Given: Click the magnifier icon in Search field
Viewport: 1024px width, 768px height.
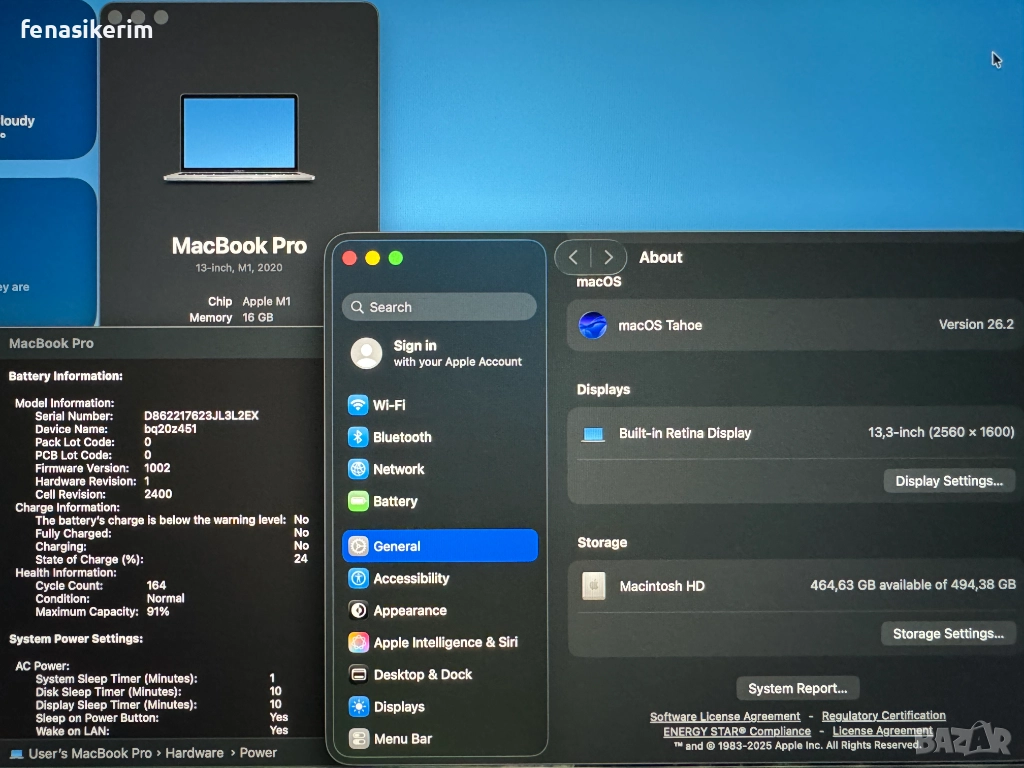Looking at the screenshot, I should point(357,307).
